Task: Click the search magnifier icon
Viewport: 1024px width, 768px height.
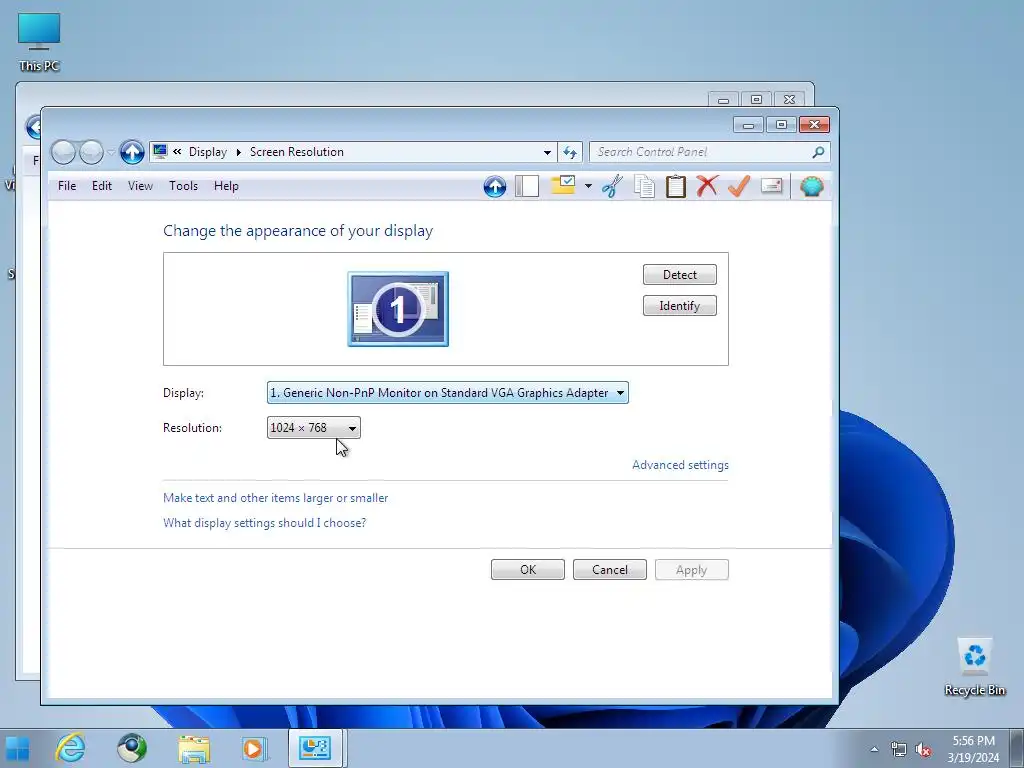Action: coord(818,152)
